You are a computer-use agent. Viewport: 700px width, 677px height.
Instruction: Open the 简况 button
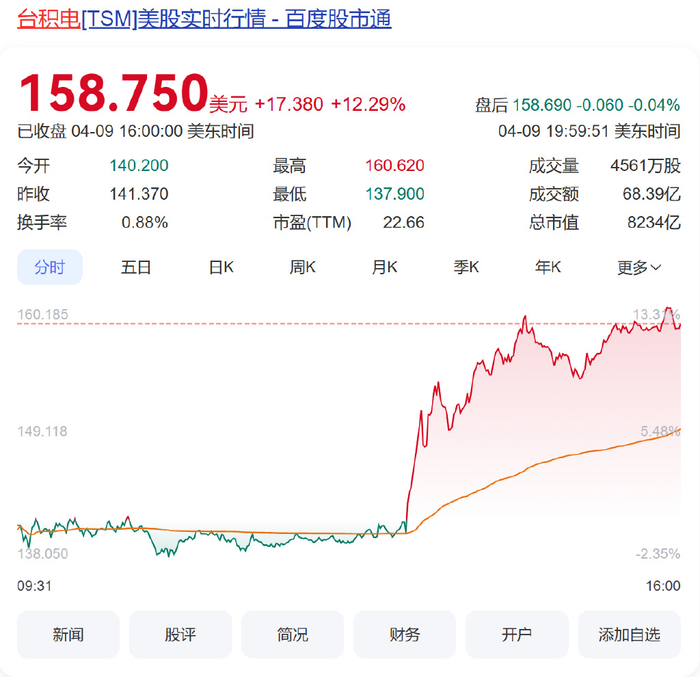tap(292, 634)
